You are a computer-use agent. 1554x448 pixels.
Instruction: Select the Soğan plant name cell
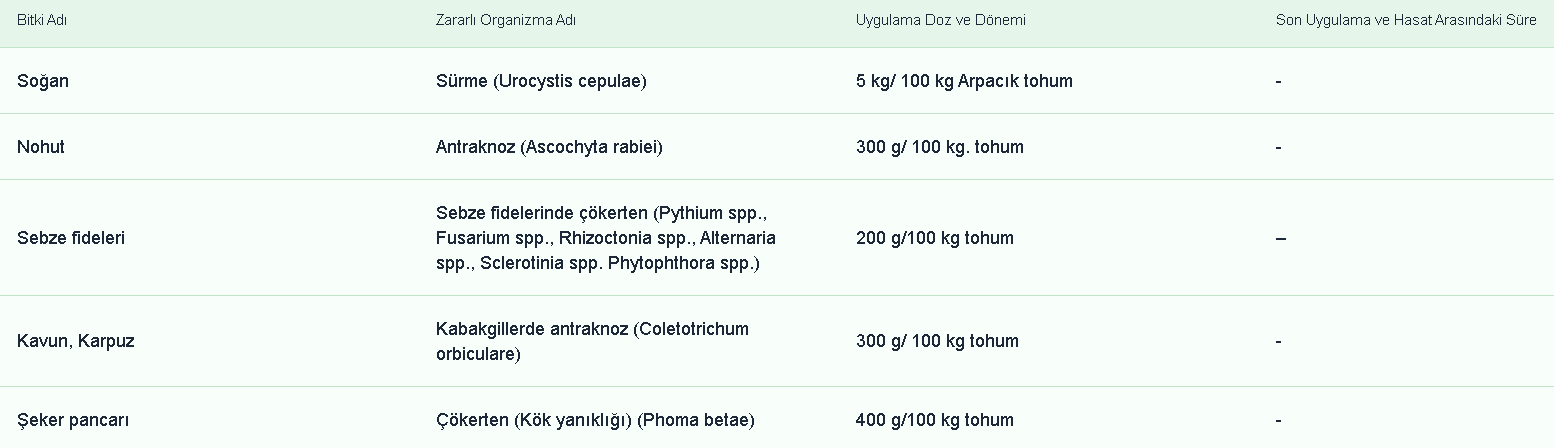(x=43, y=81)
